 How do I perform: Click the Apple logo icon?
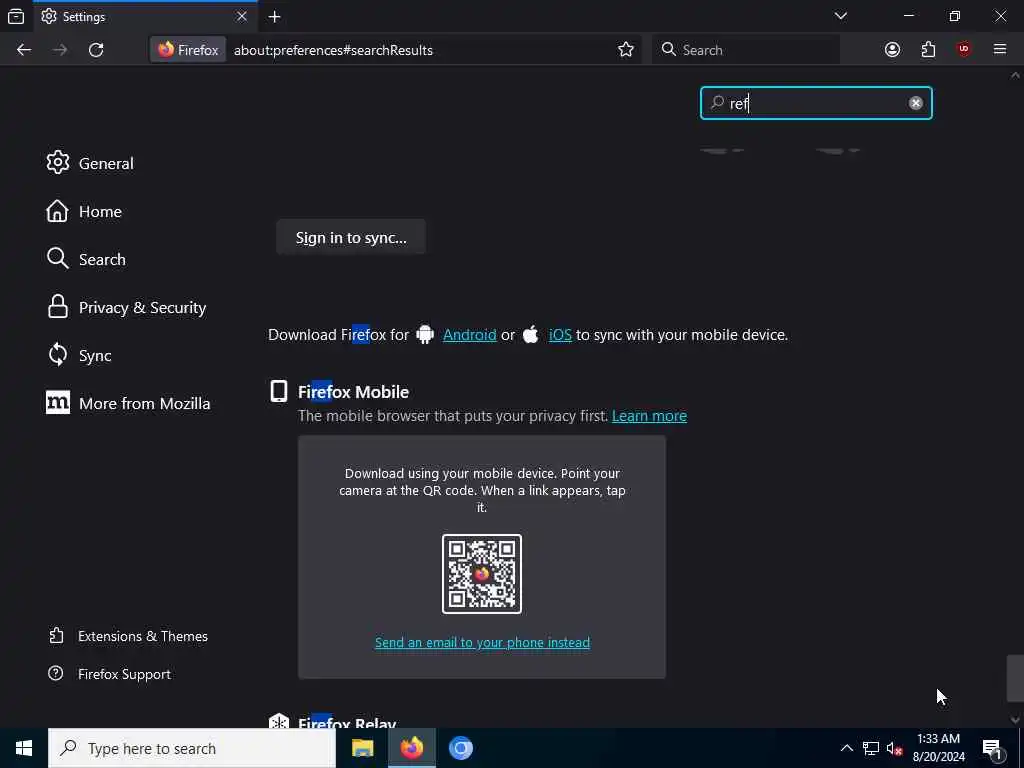(531, 334)
